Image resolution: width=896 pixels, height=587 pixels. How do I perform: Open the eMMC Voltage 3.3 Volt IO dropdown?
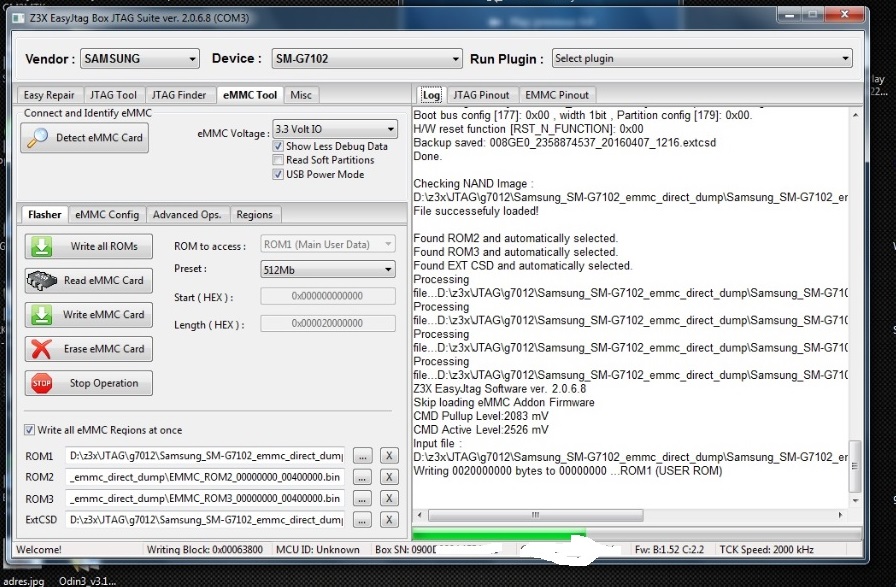(x=335, y=129)
